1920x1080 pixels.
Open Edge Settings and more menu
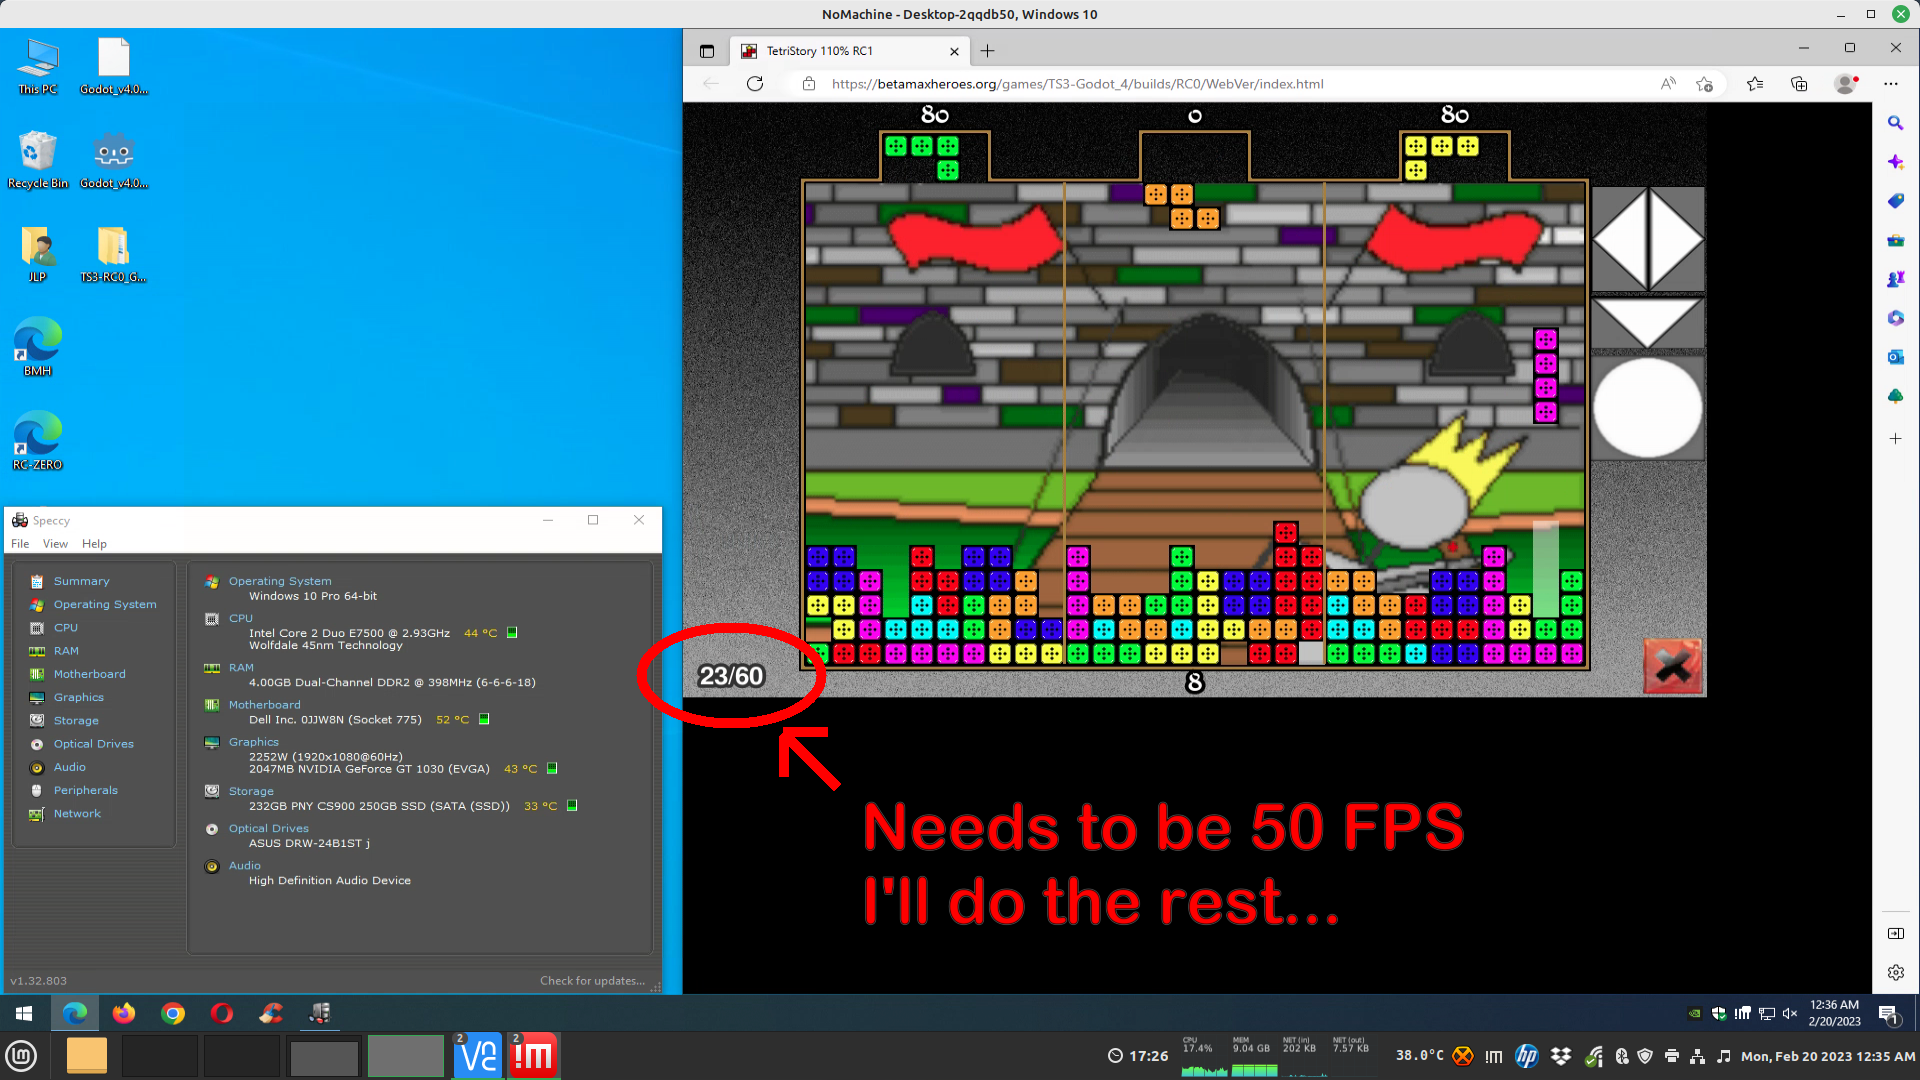(x=1891, y=84)
